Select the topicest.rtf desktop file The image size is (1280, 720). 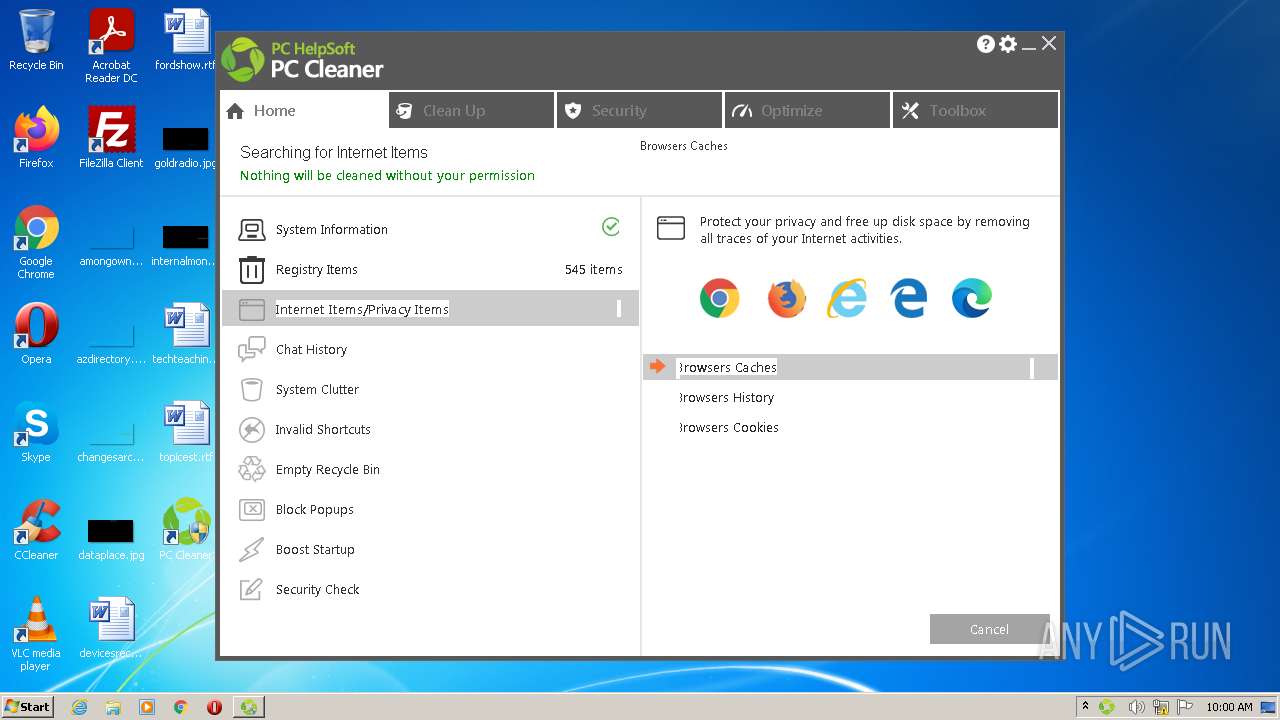click(186, 432)
